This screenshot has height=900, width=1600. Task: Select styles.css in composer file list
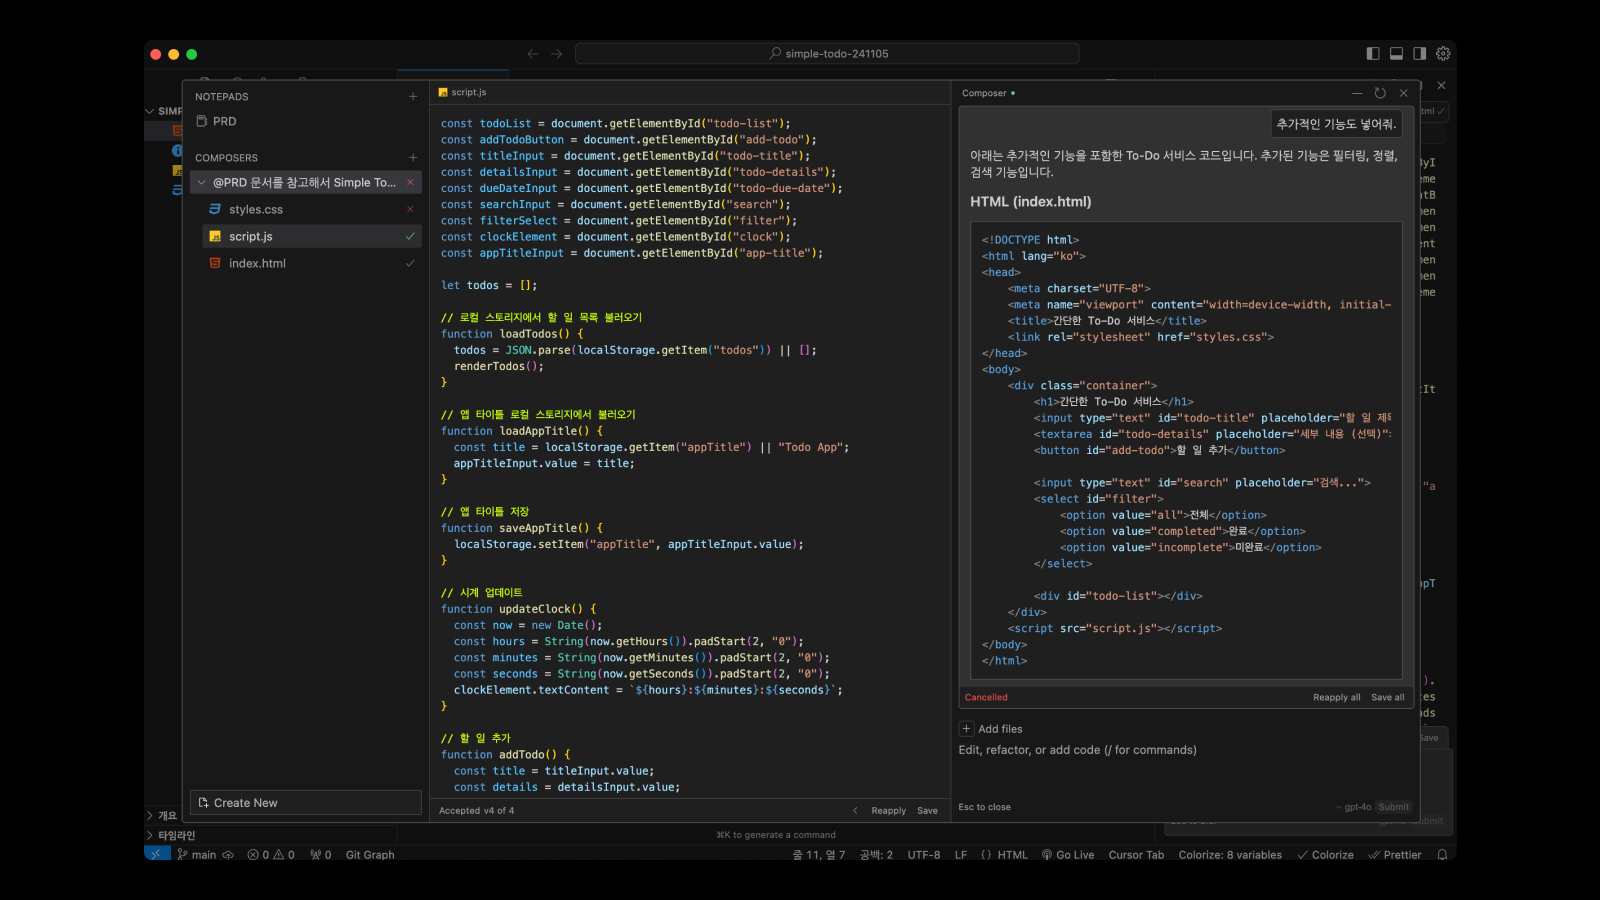pos(256,210)
